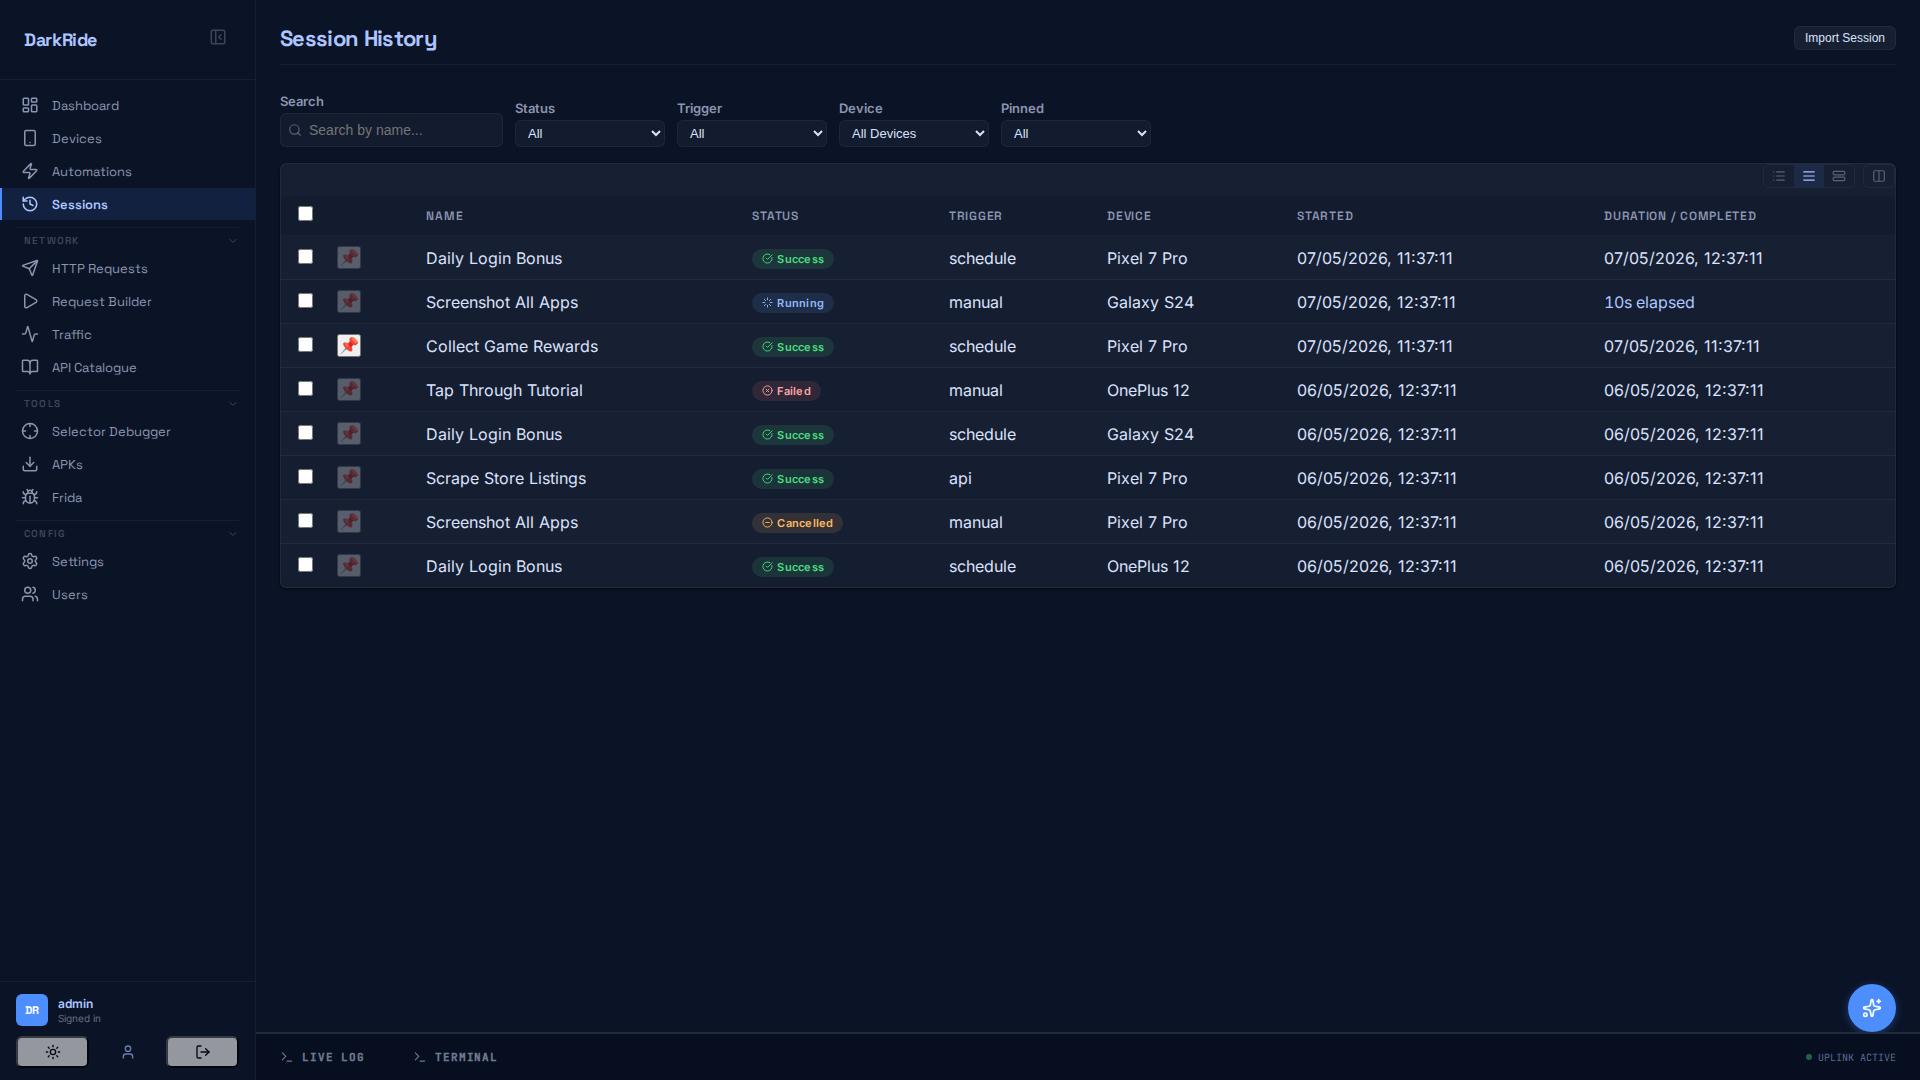Click the Cancelled status badge
Image resolution: width=1920 pixels, height=1080 pixels.
click(797, 523)
